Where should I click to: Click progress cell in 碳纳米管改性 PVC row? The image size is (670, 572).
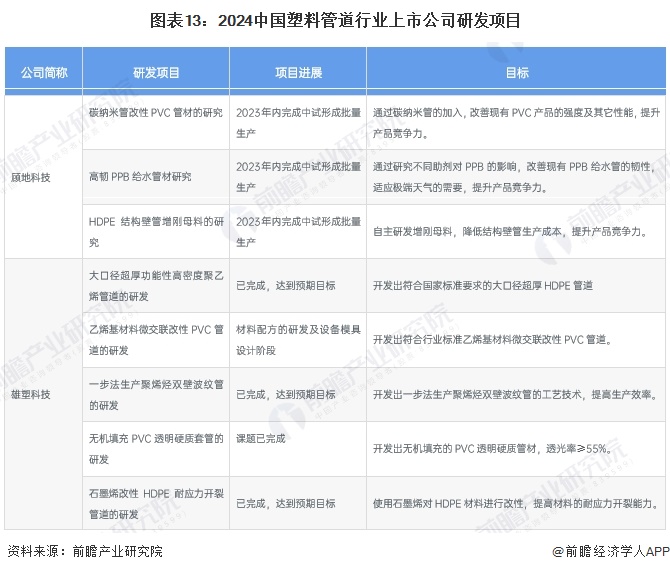click(298, 123)
